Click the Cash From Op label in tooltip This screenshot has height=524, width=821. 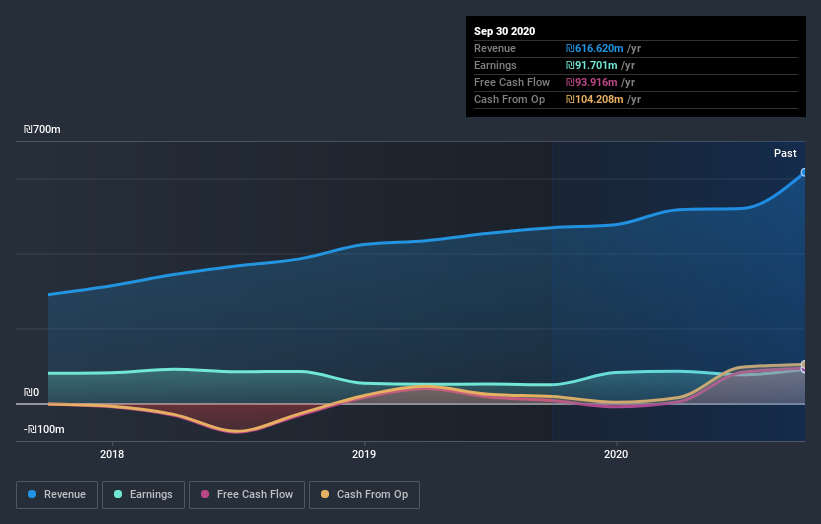pyautogui.click(x=509, y=99)
